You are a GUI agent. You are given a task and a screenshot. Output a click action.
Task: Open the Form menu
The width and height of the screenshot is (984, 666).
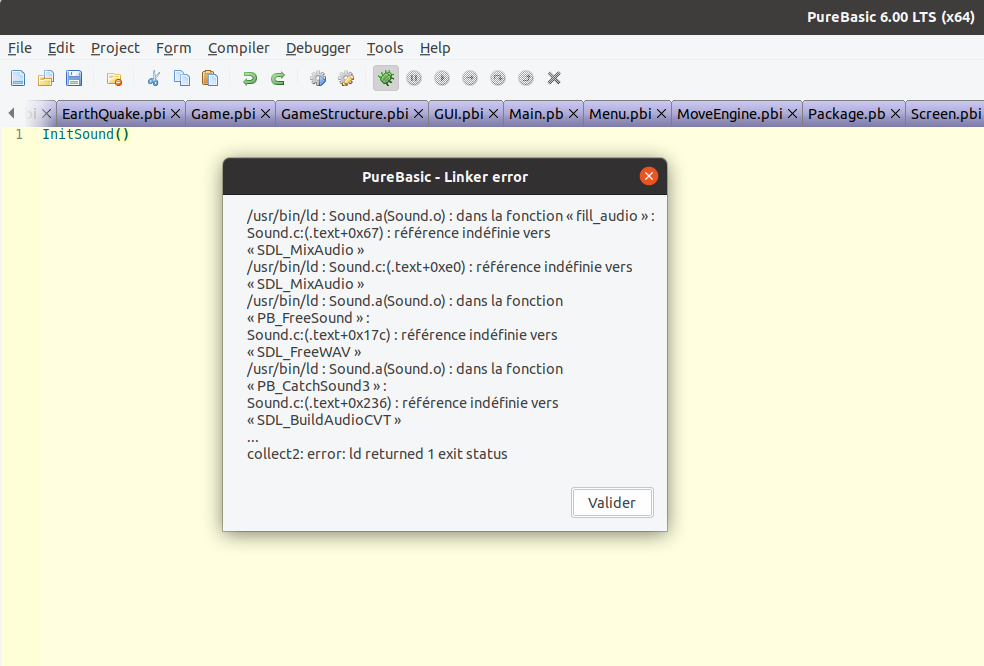coord(173,48)
